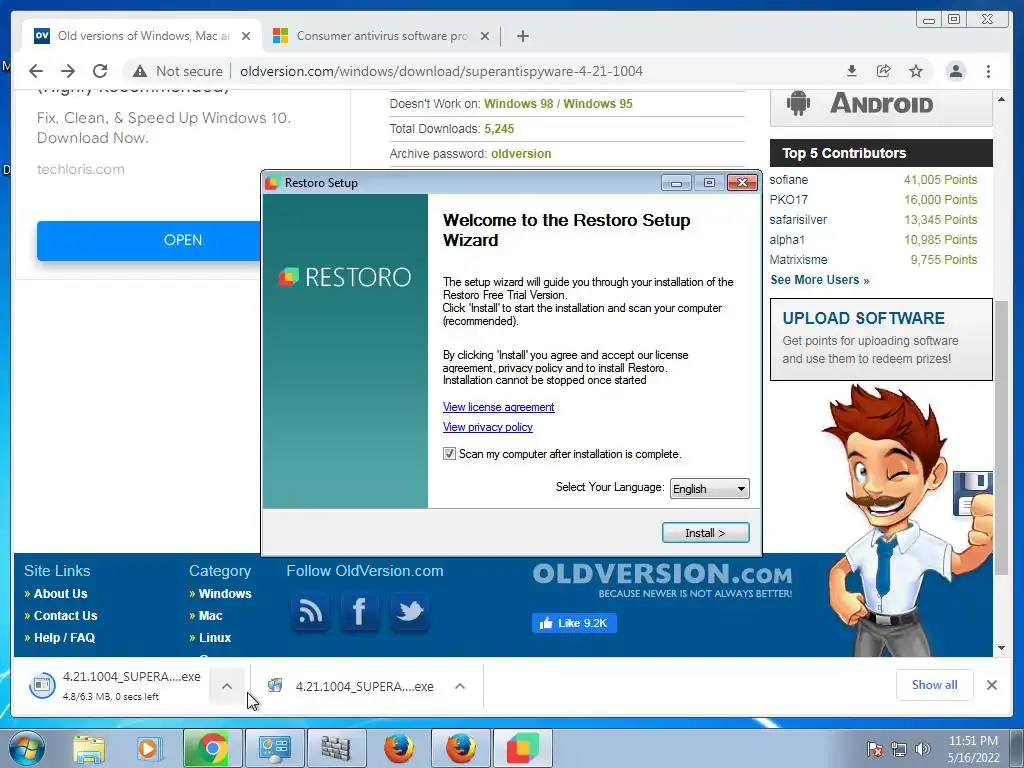The image size is (1024, 768).
Task: Close the Old versions of Windows tab
Action: pos(246,36)
